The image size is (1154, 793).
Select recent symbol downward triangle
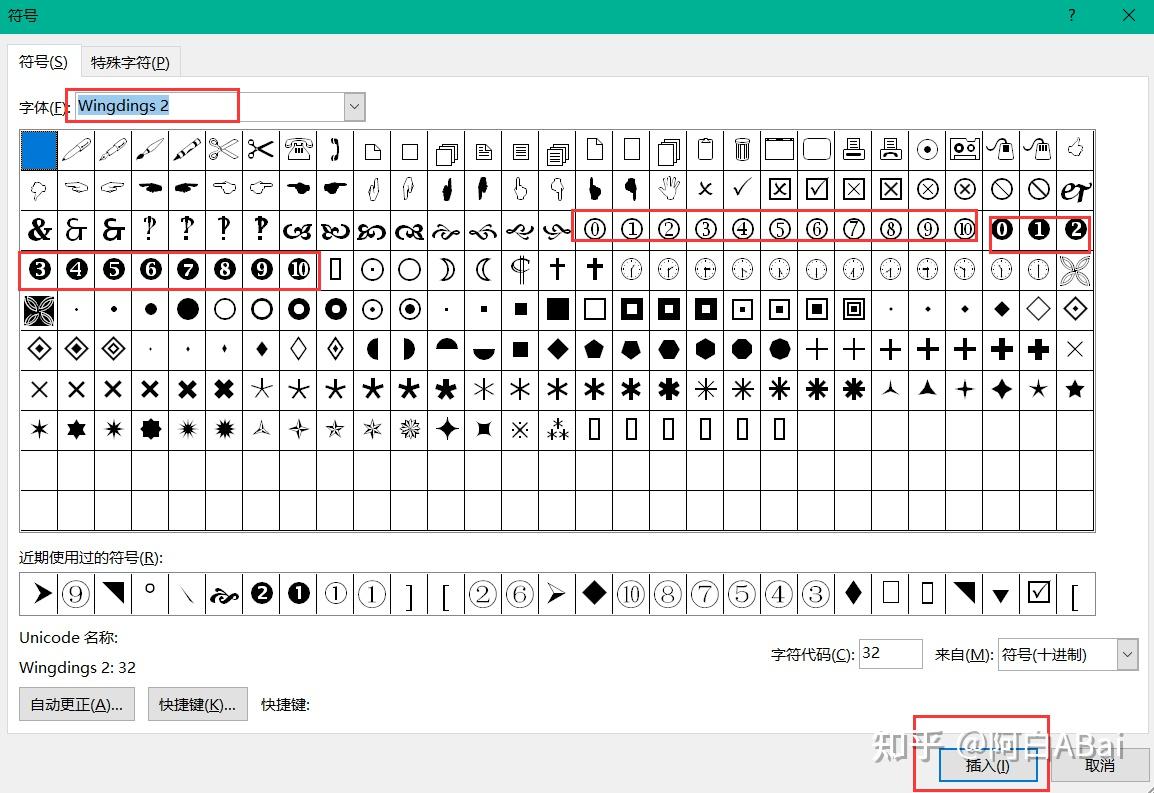[1001, 593]
